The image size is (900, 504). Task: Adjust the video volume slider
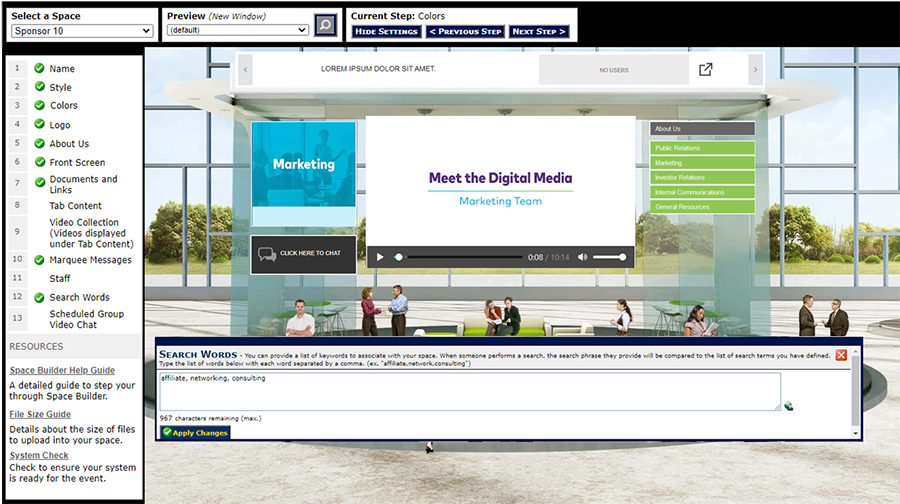(x=610, y=257)
